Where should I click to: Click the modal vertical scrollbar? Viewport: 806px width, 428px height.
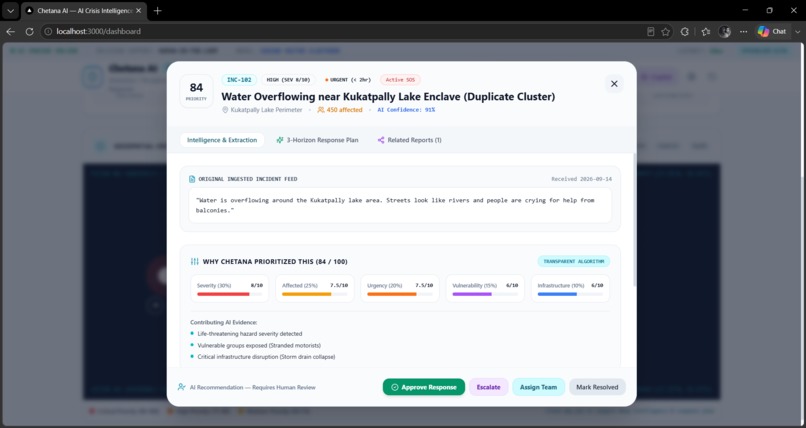pos(634,220)
